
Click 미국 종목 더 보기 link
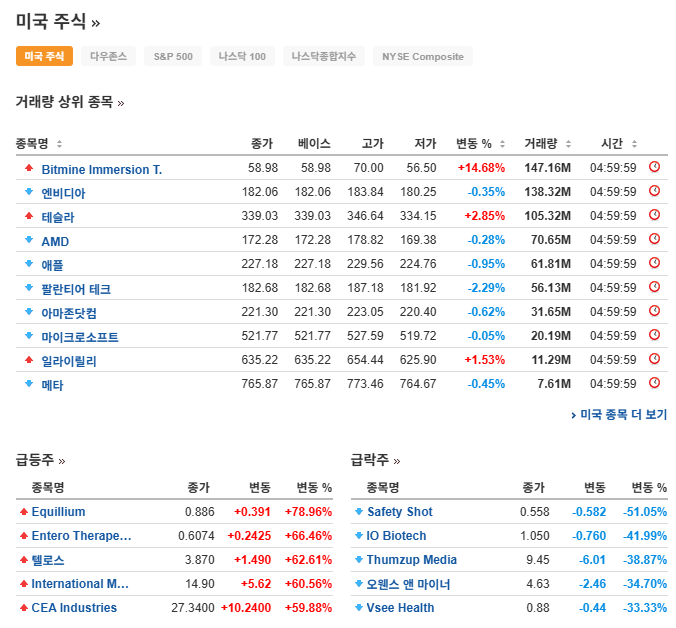tap(619, 415)
